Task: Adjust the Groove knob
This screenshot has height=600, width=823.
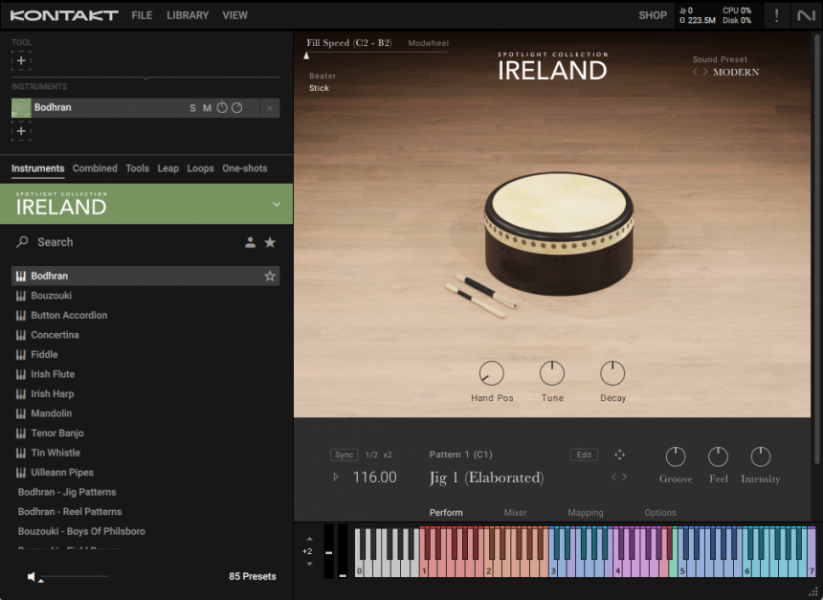Action: click(x=676, y=459)
